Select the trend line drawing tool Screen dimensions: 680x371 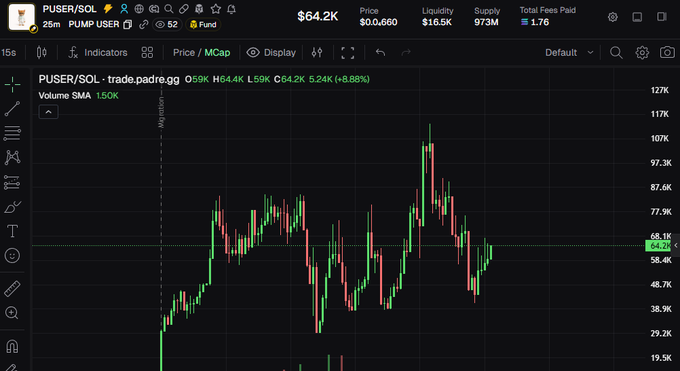point(12,109)
